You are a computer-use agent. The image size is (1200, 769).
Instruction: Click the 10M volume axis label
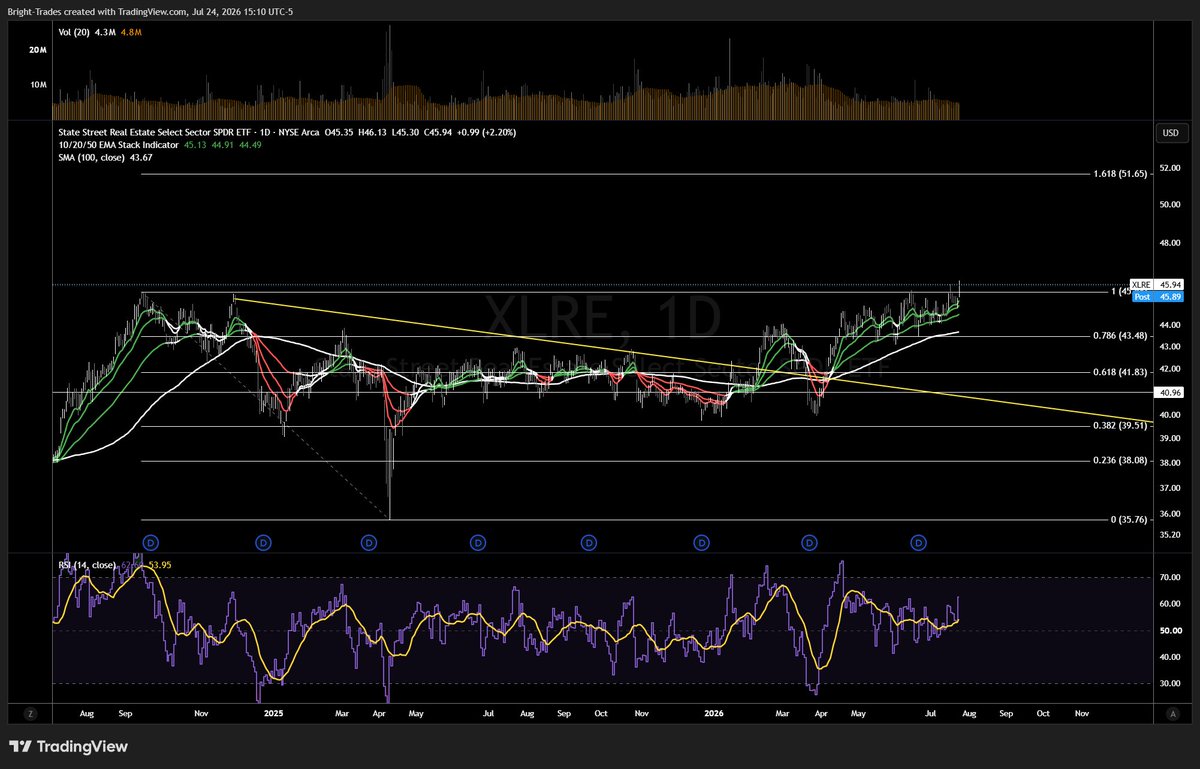coord(39,85)
